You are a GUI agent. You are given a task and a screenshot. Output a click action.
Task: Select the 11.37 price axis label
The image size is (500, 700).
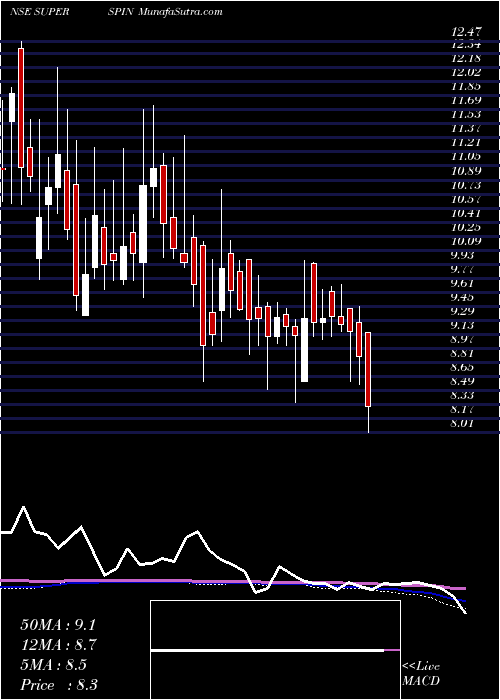click(467, 129)
